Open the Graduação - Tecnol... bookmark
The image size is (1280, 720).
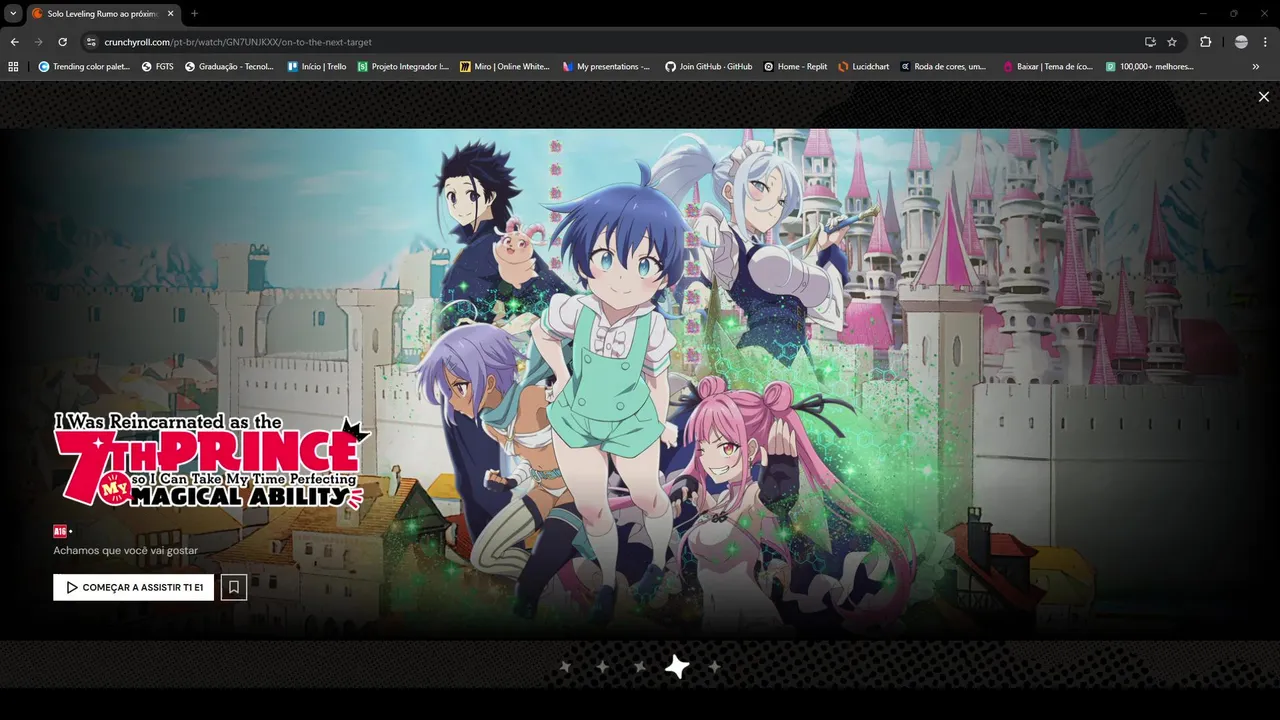coord(229,67)
